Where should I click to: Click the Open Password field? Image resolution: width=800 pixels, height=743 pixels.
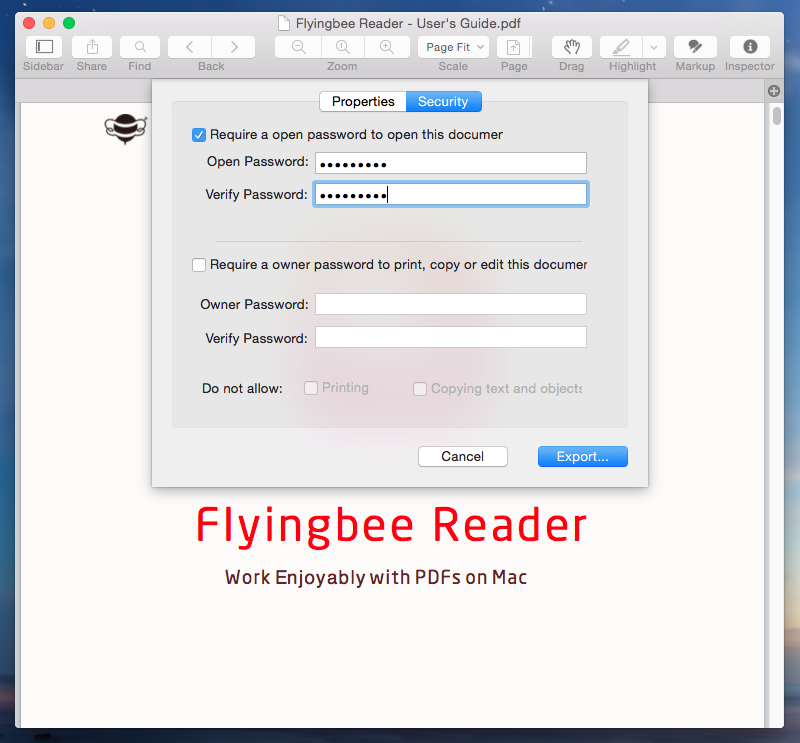[x=451, y=163]
